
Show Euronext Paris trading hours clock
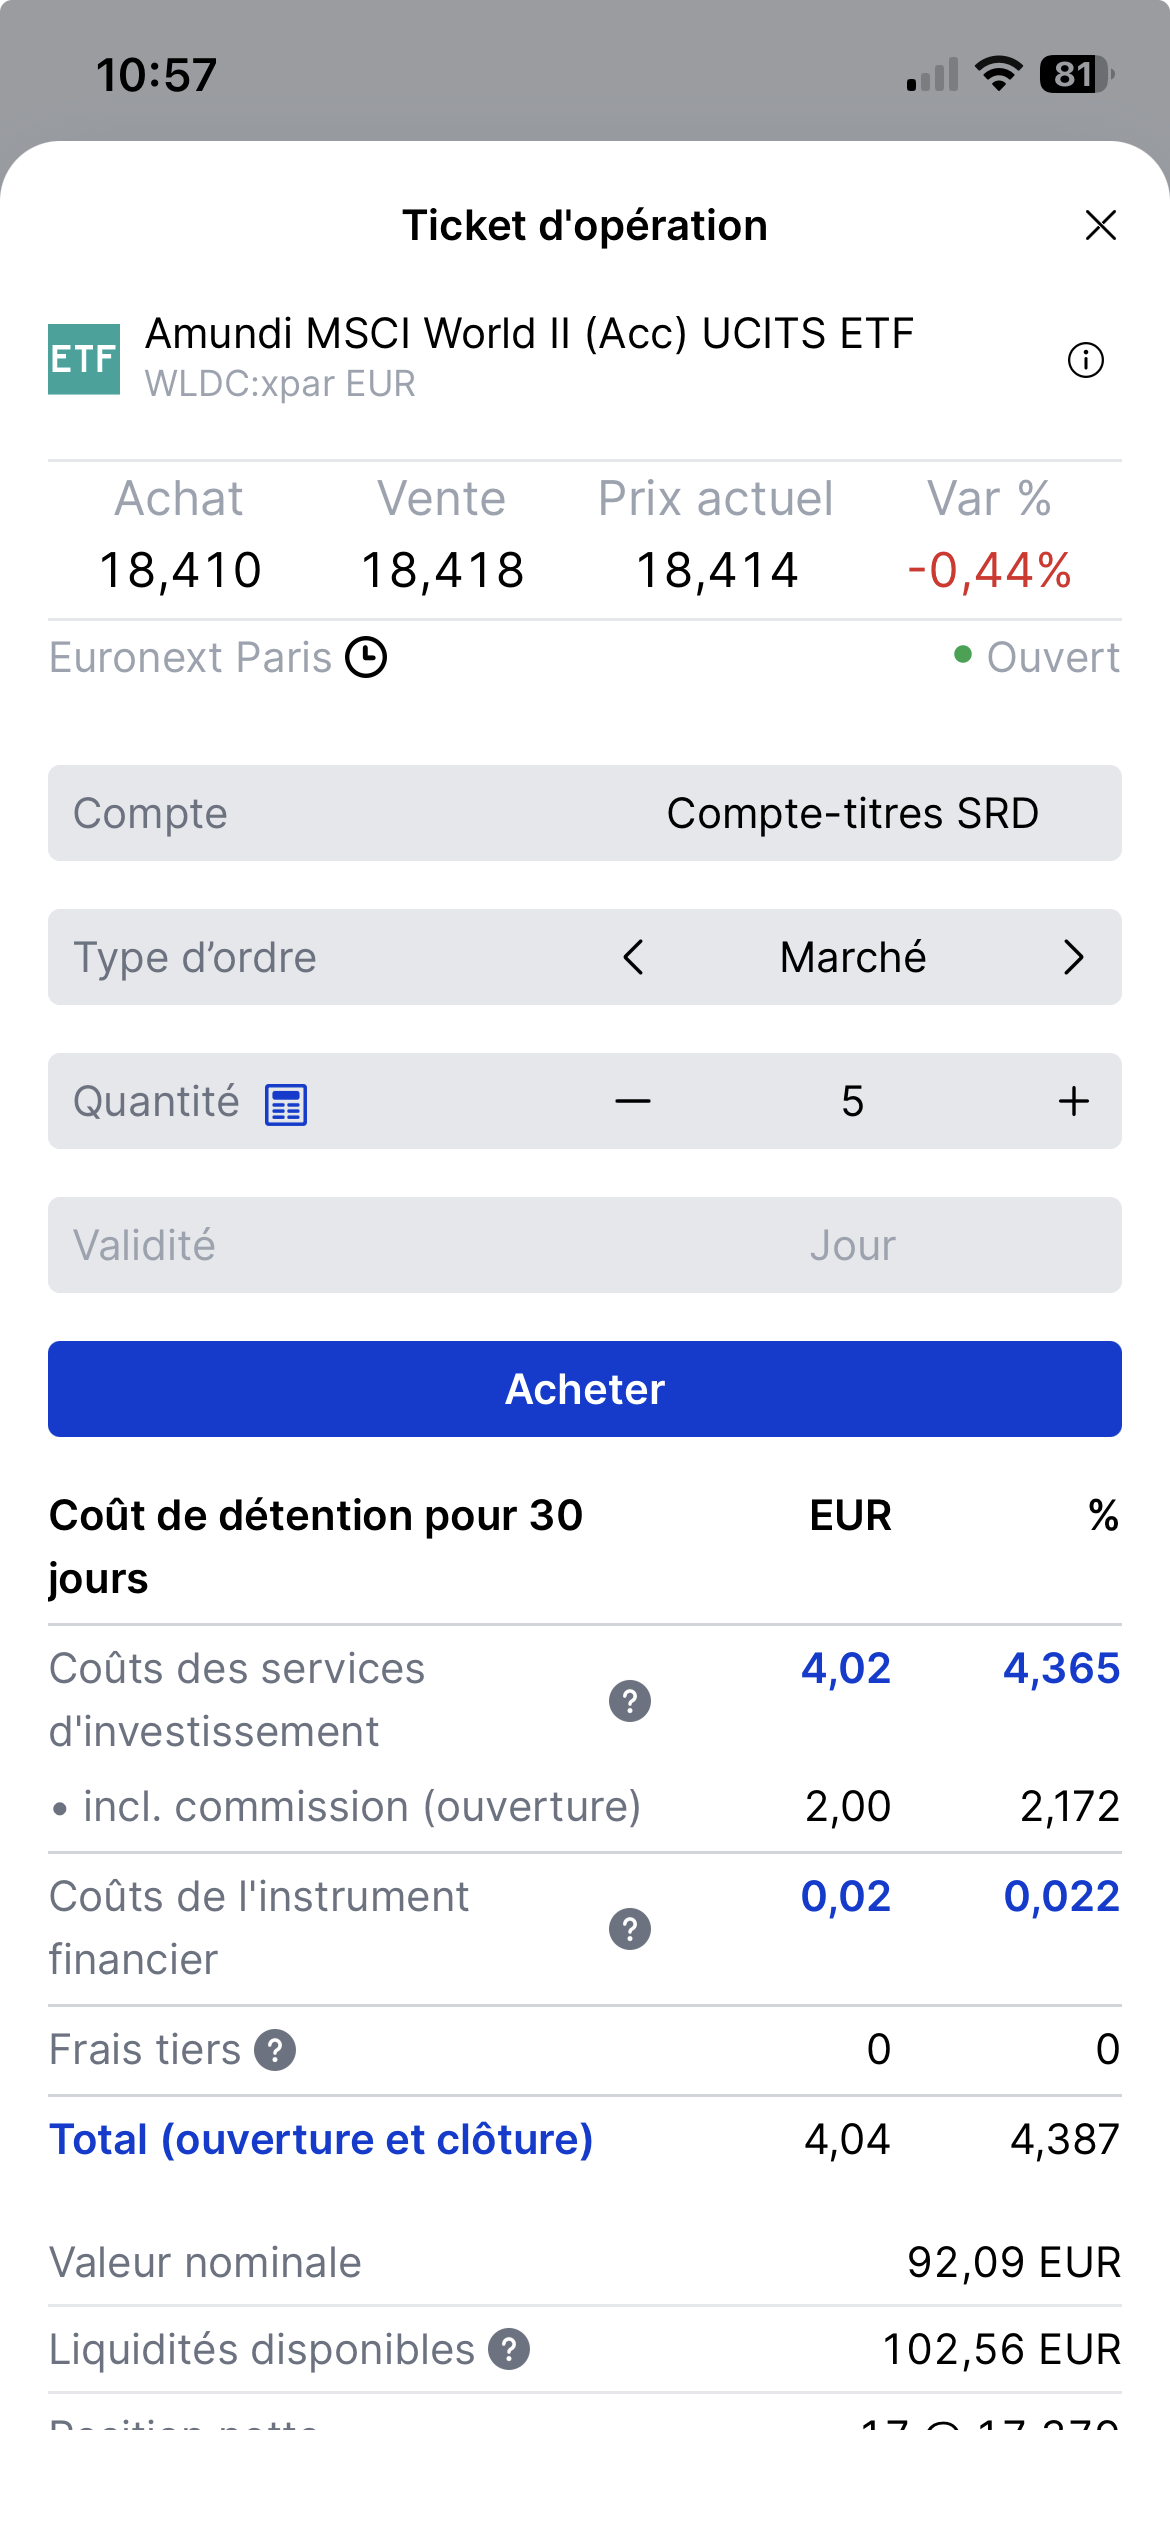point(366,658)
